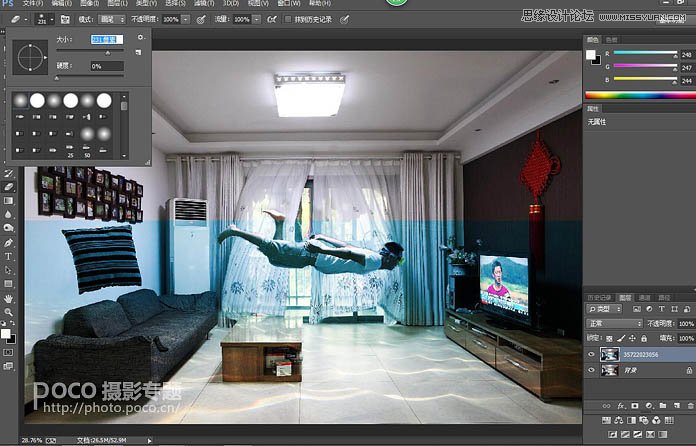This screenshot has height=446, width=696.
Task: Toggle erase to history checkbox
Action: 288,20
